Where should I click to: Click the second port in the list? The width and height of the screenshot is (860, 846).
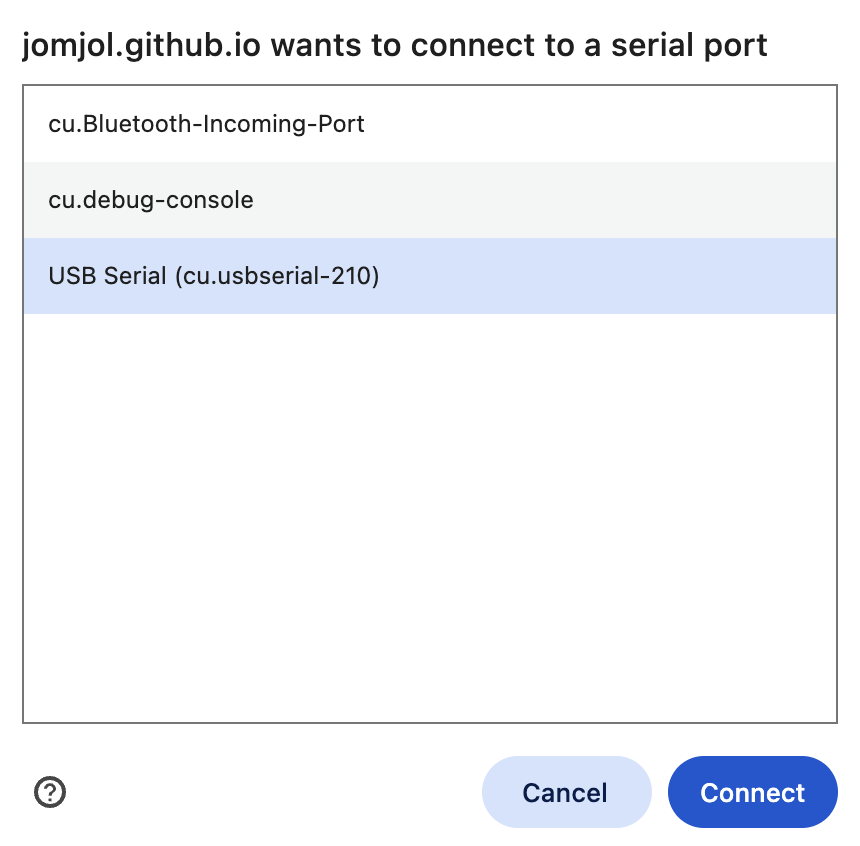point(429,200)
